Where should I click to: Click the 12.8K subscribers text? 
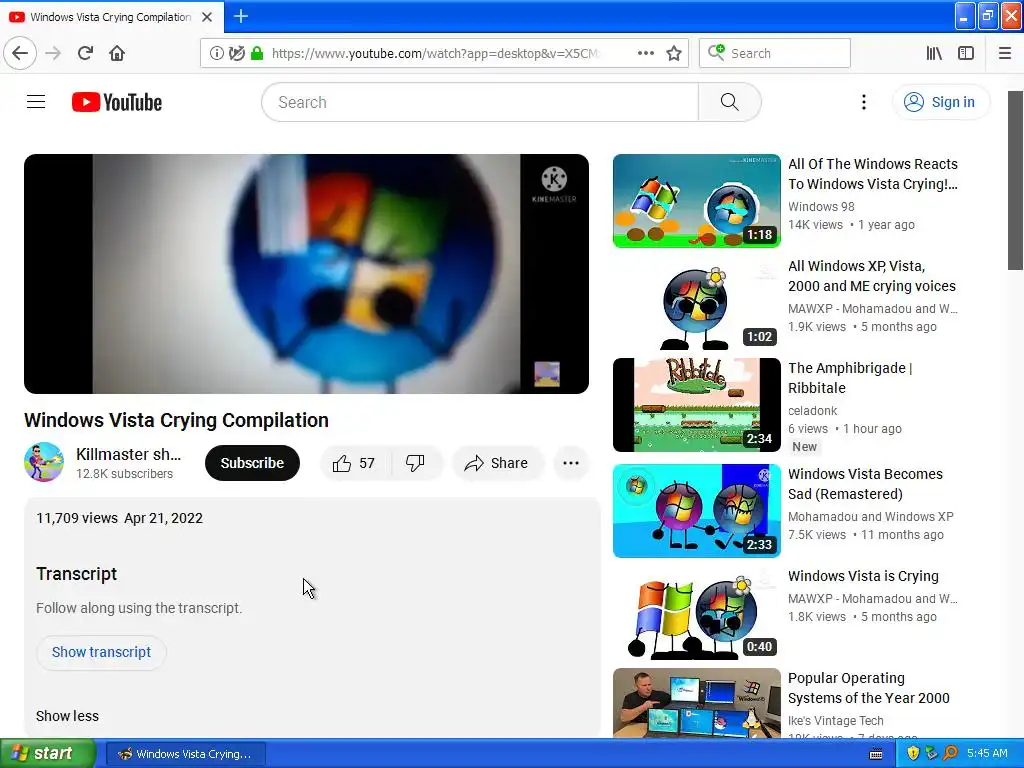(x=124, y=473)
